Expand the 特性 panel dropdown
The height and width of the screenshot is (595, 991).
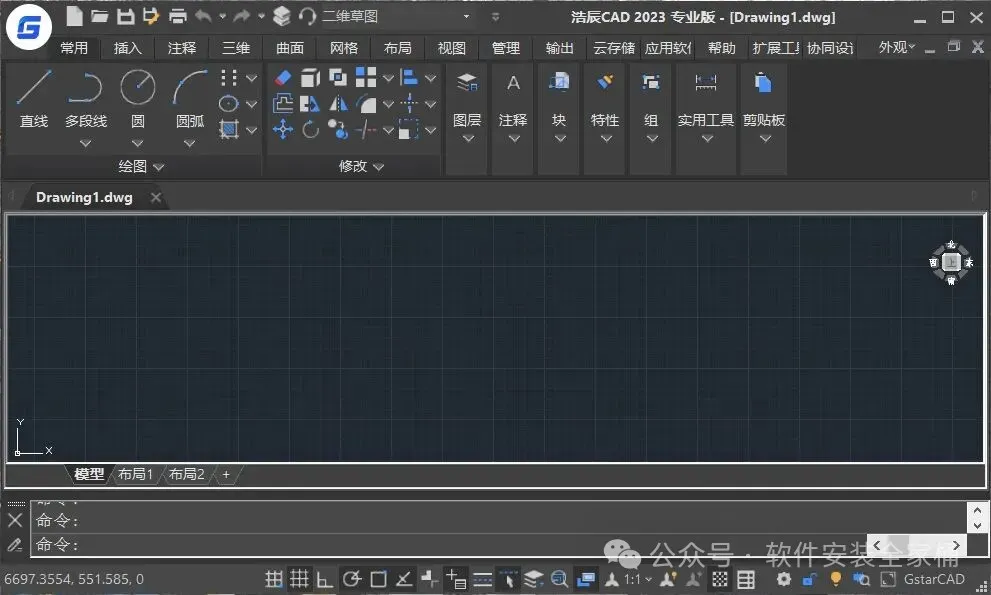click(605, 138)
